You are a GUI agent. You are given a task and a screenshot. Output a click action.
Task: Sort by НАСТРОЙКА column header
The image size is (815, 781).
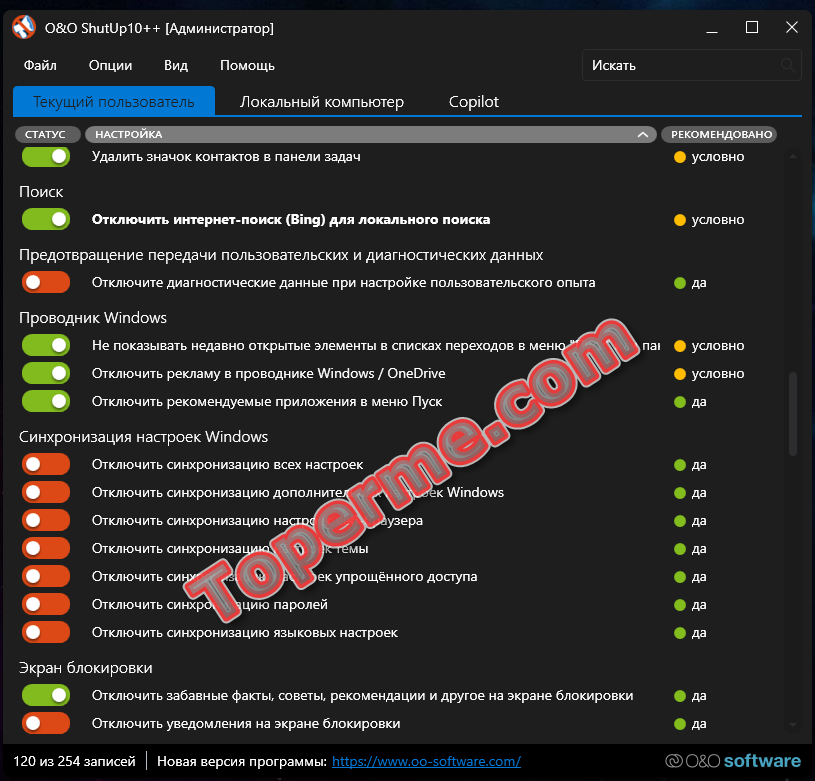(x=371, y=135)
